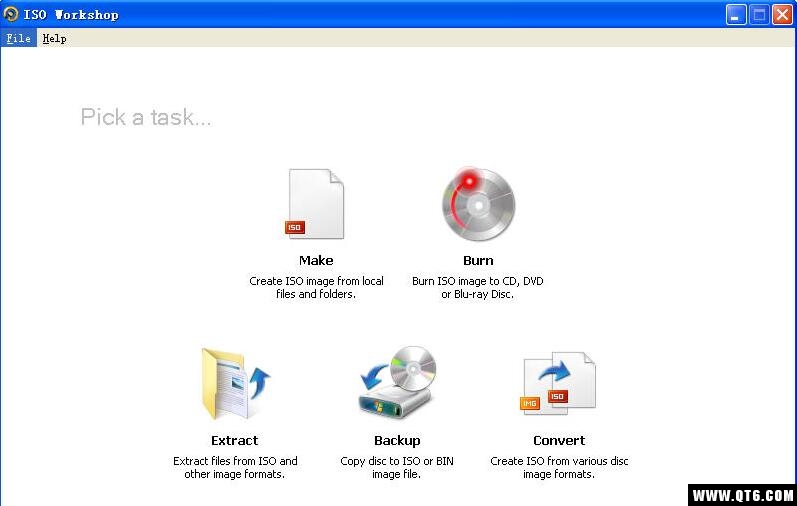This screenshot has height=506, width=797.
Task: Open the Help menu
Action: [54, 38]
